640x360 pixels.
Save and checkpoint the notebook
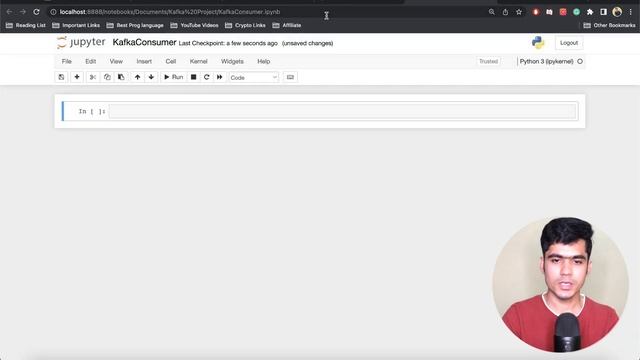pyautogui.click(x=61, y=77)
